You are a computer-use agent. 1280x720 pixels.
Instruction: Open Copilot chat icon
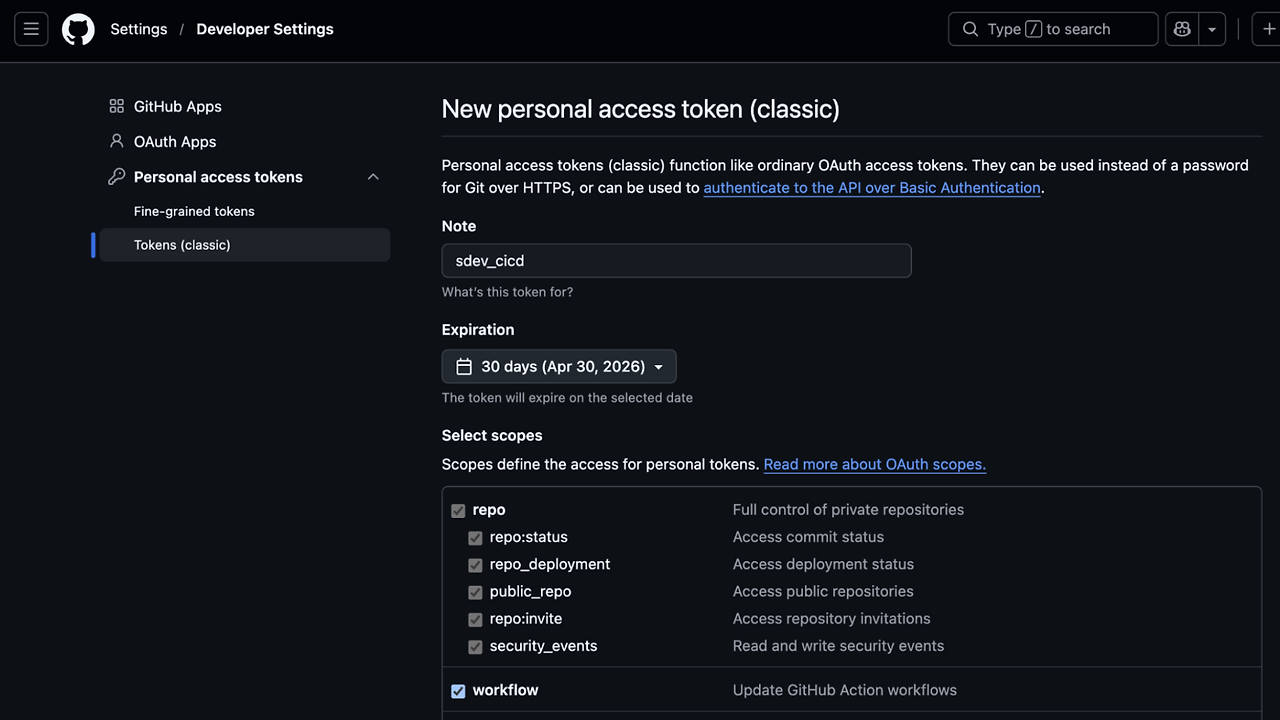click(1182, 29)
